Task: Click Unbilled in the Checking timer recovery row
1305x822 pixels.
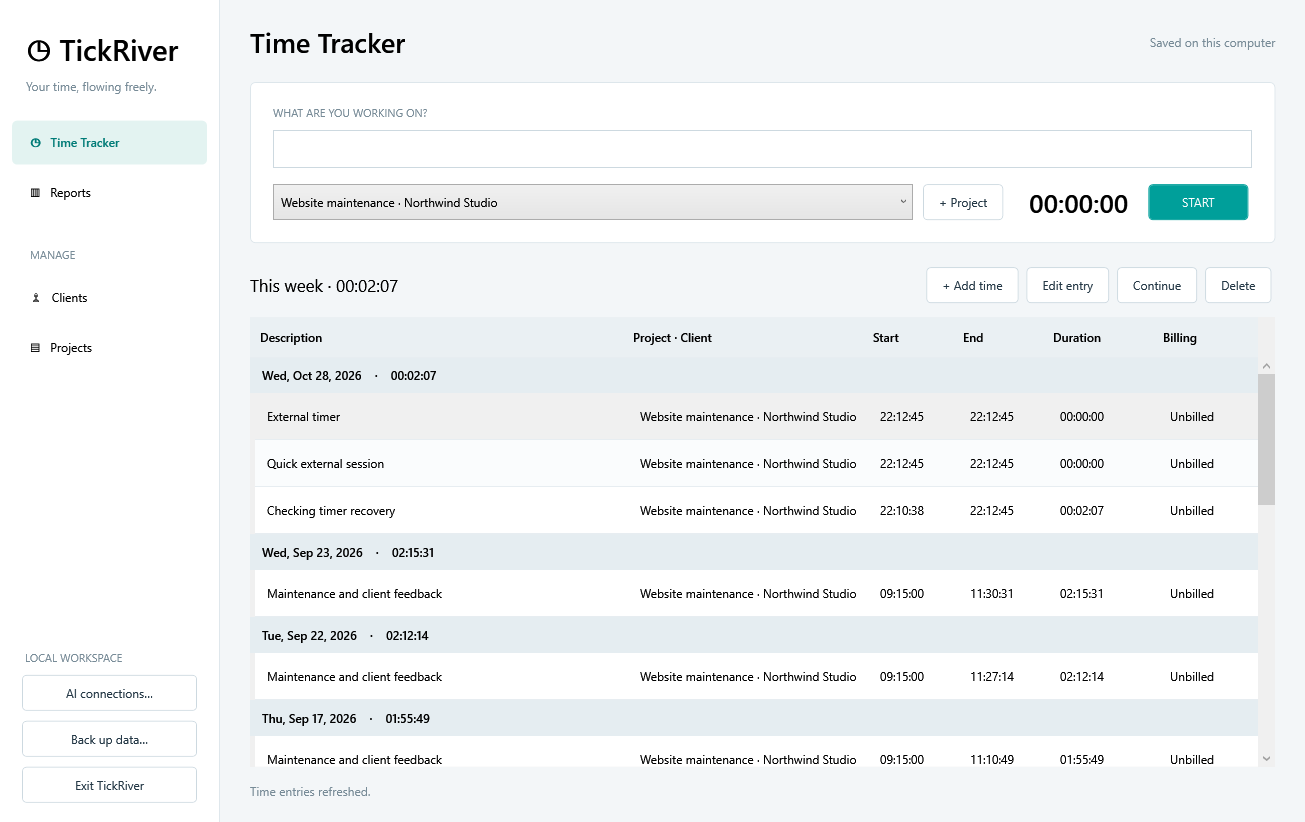Action: (x=1192, y=511)
